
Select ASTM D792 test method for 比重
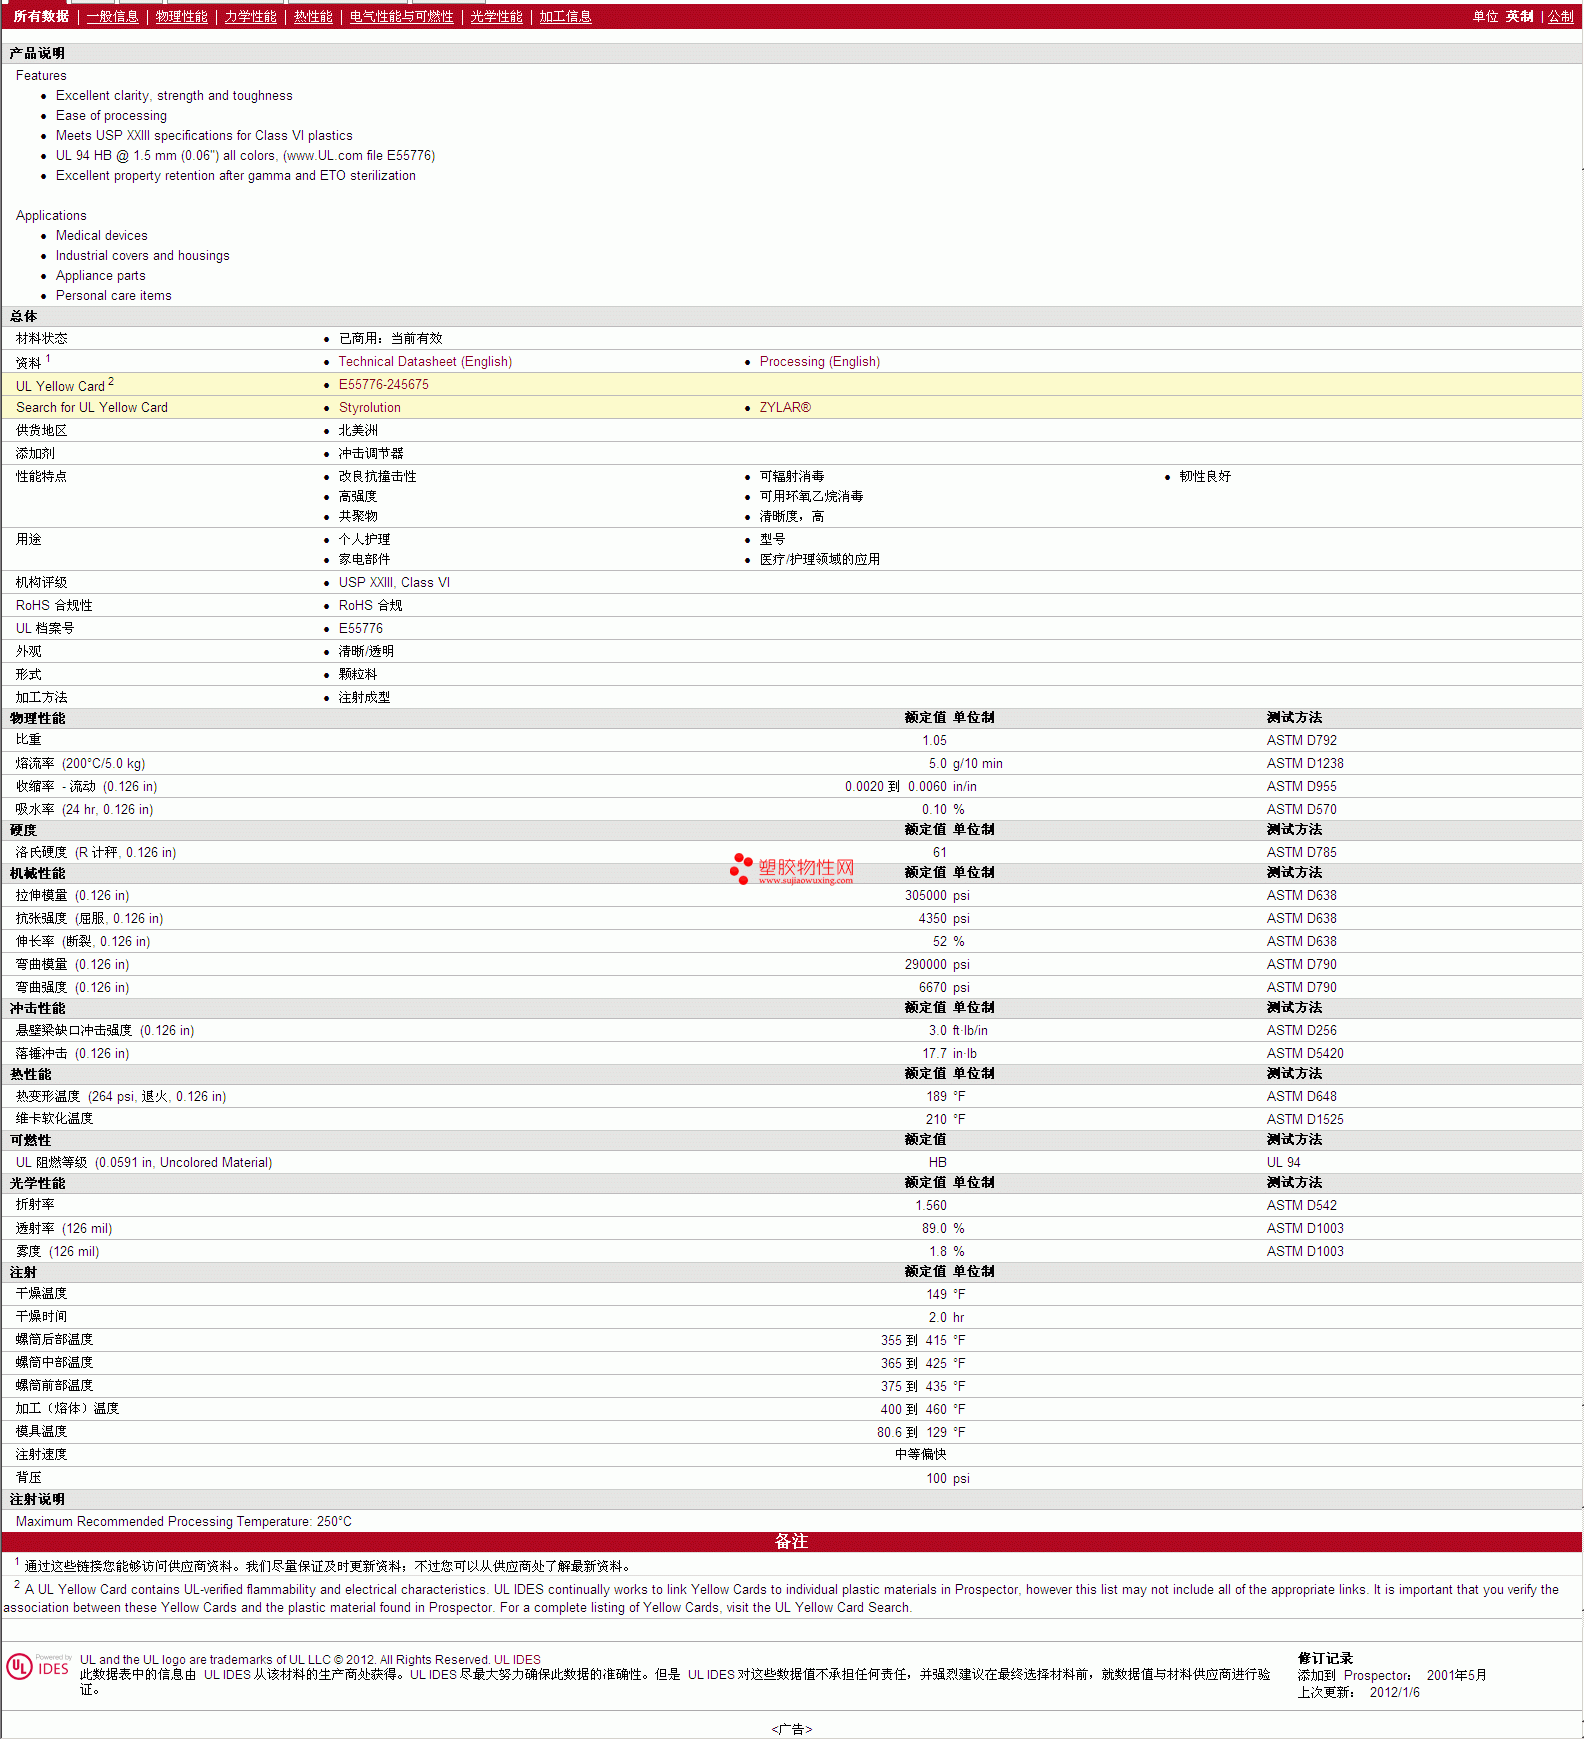(1301, 741)
